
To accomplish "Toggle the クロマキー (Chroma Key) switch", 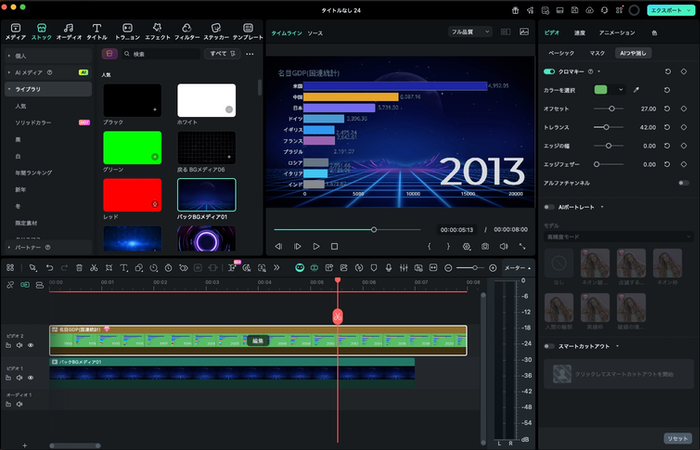I will point(549,72).
